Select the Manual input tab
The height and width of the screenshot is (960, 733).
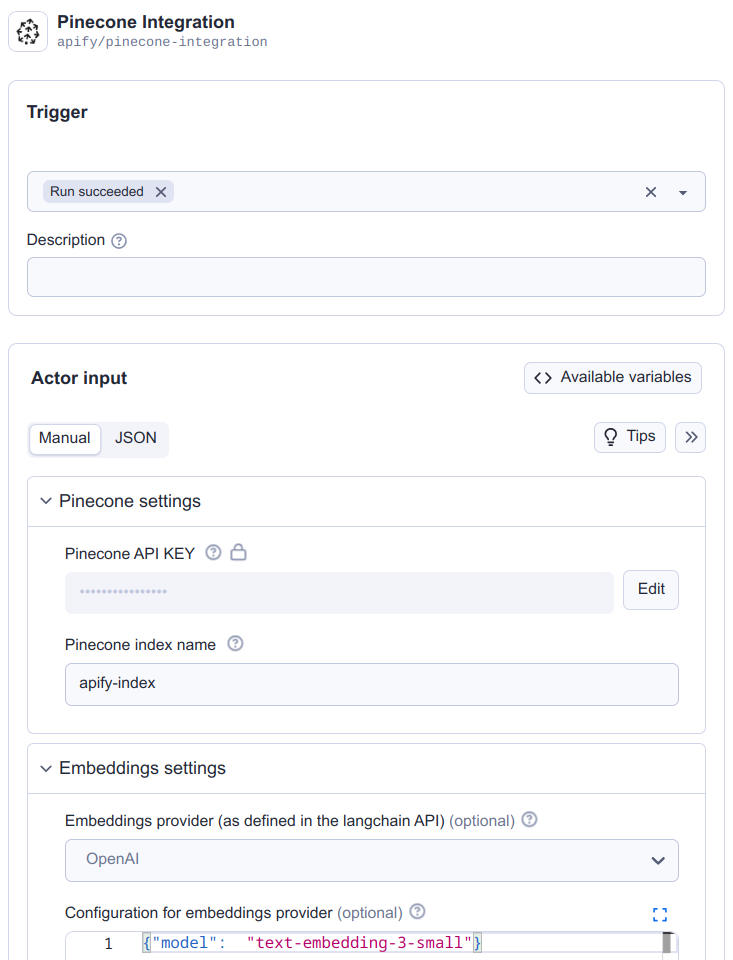(64, 438)
